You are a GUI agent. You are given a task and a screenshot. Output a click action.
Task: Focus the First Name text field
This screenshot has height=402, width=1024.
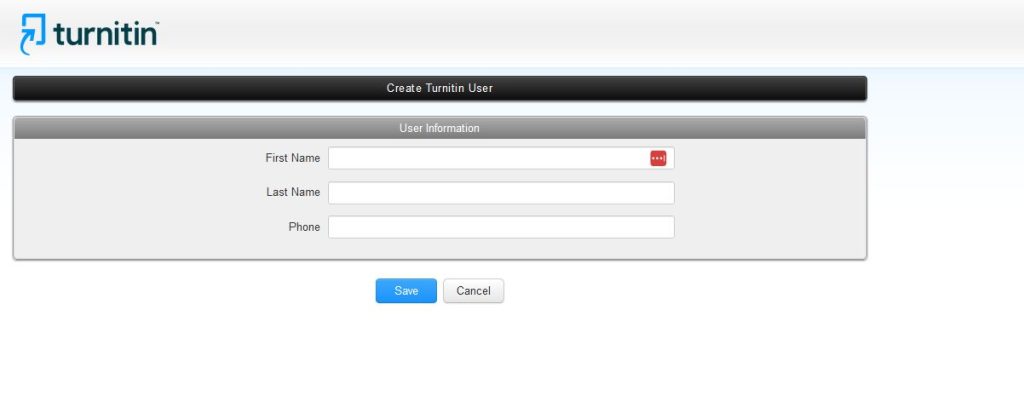[x=487, y=158]
